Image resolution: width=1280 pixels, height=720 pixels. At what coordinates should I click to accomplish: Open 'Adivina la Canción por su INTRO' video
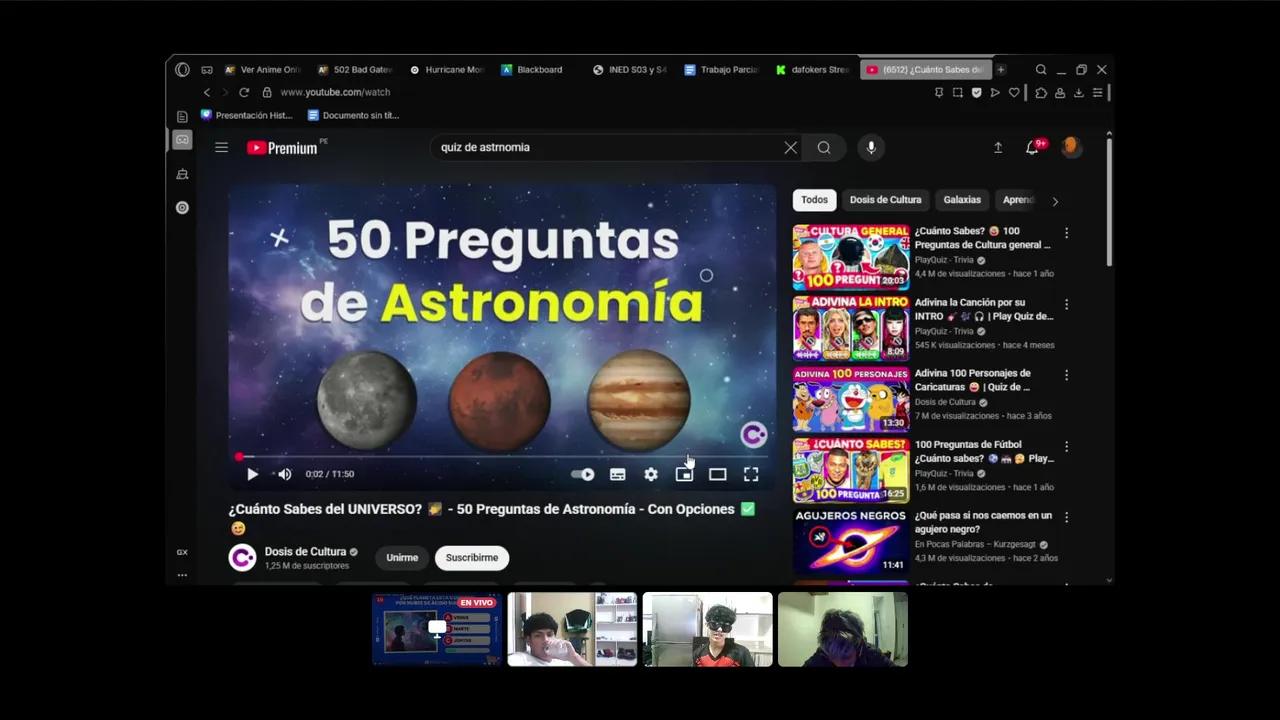tap(983, 309)
